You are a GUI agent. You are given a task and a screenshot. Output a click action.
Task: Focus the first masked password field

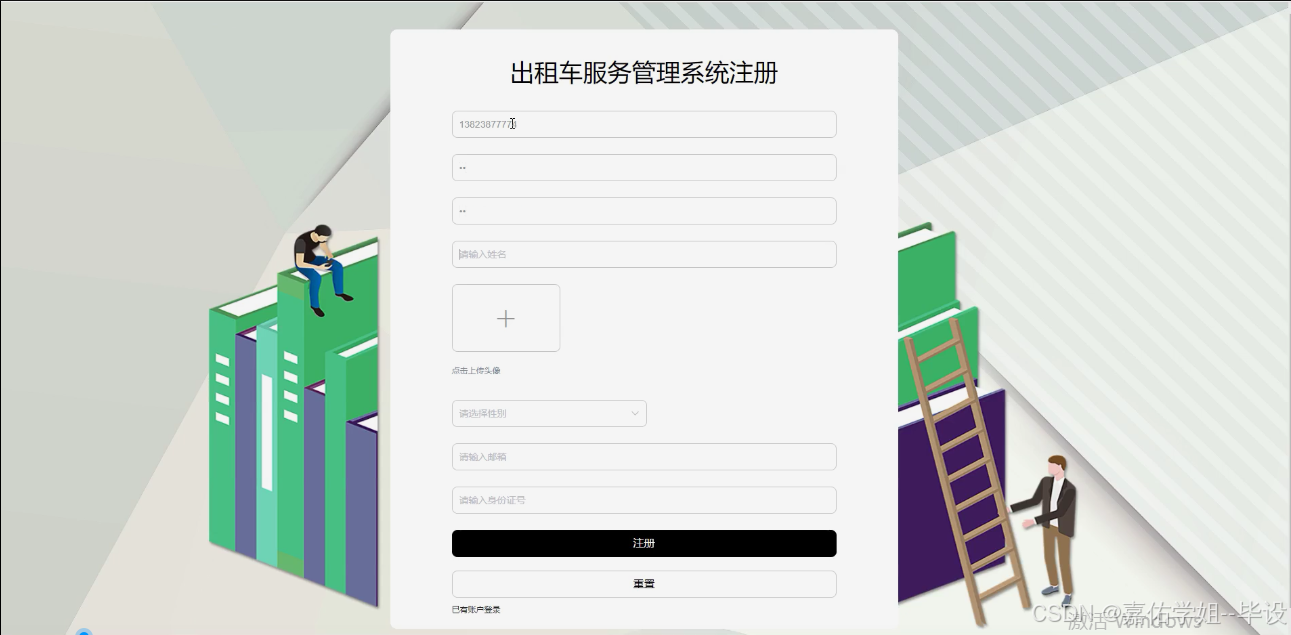coord(644,167)
